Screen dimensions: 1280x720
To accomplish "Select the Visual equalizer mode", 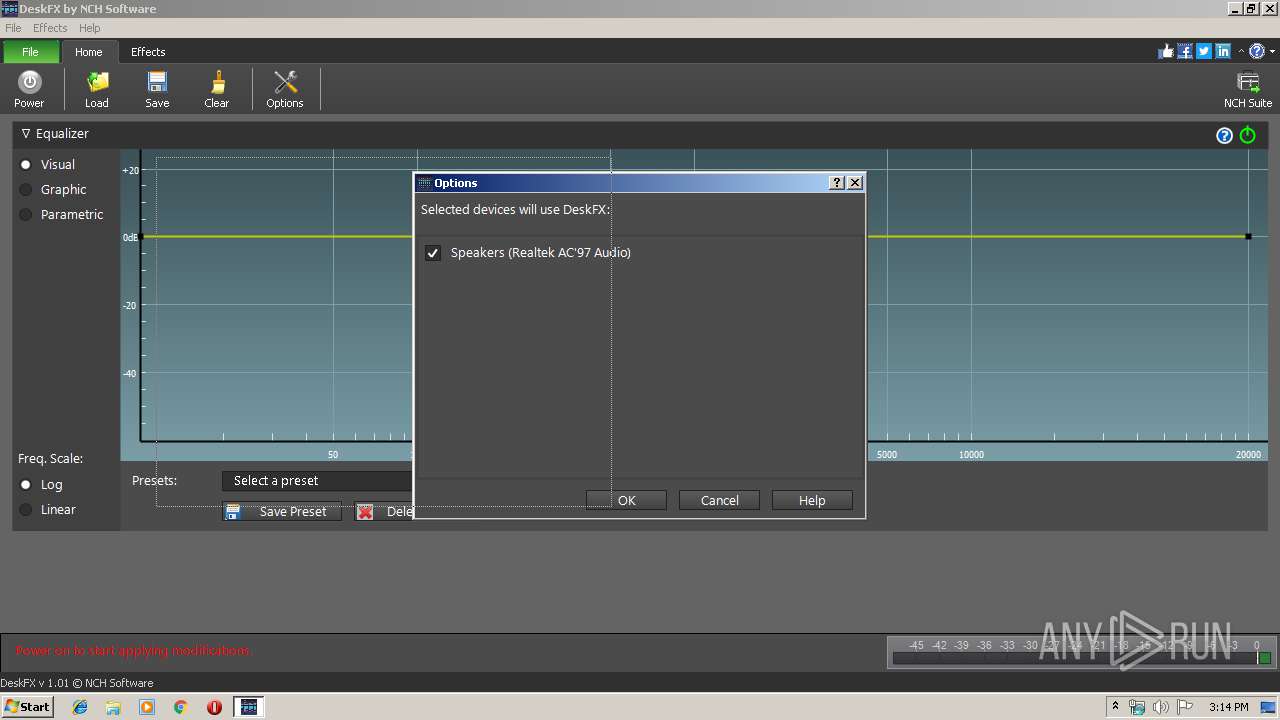I will coord(26,164).
